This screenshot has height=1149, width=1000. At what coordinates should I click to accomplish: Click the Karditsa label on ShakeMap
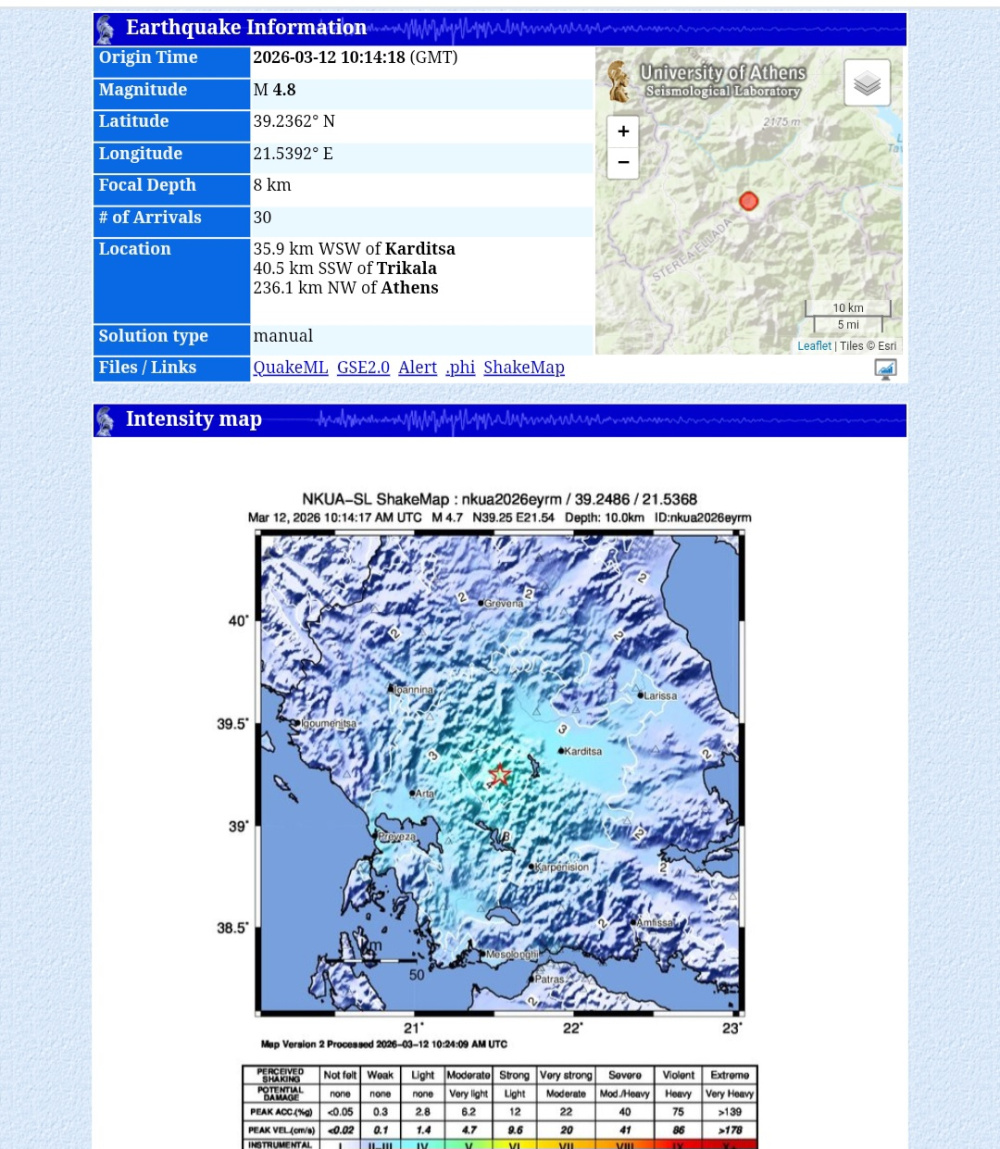point(582,751)
